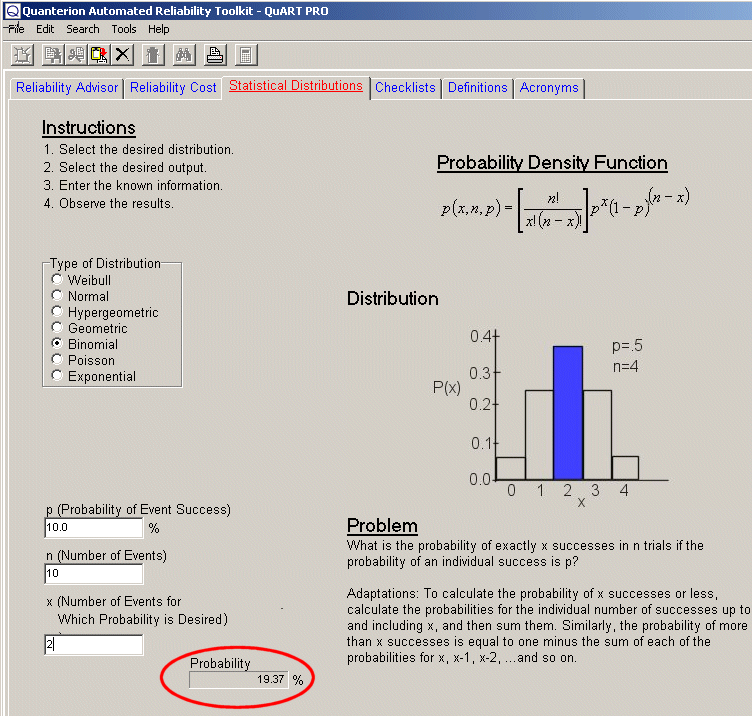The image size is (752, 716).
Task: Click the text 'Observe the results.'
Action: click(116, 204)
